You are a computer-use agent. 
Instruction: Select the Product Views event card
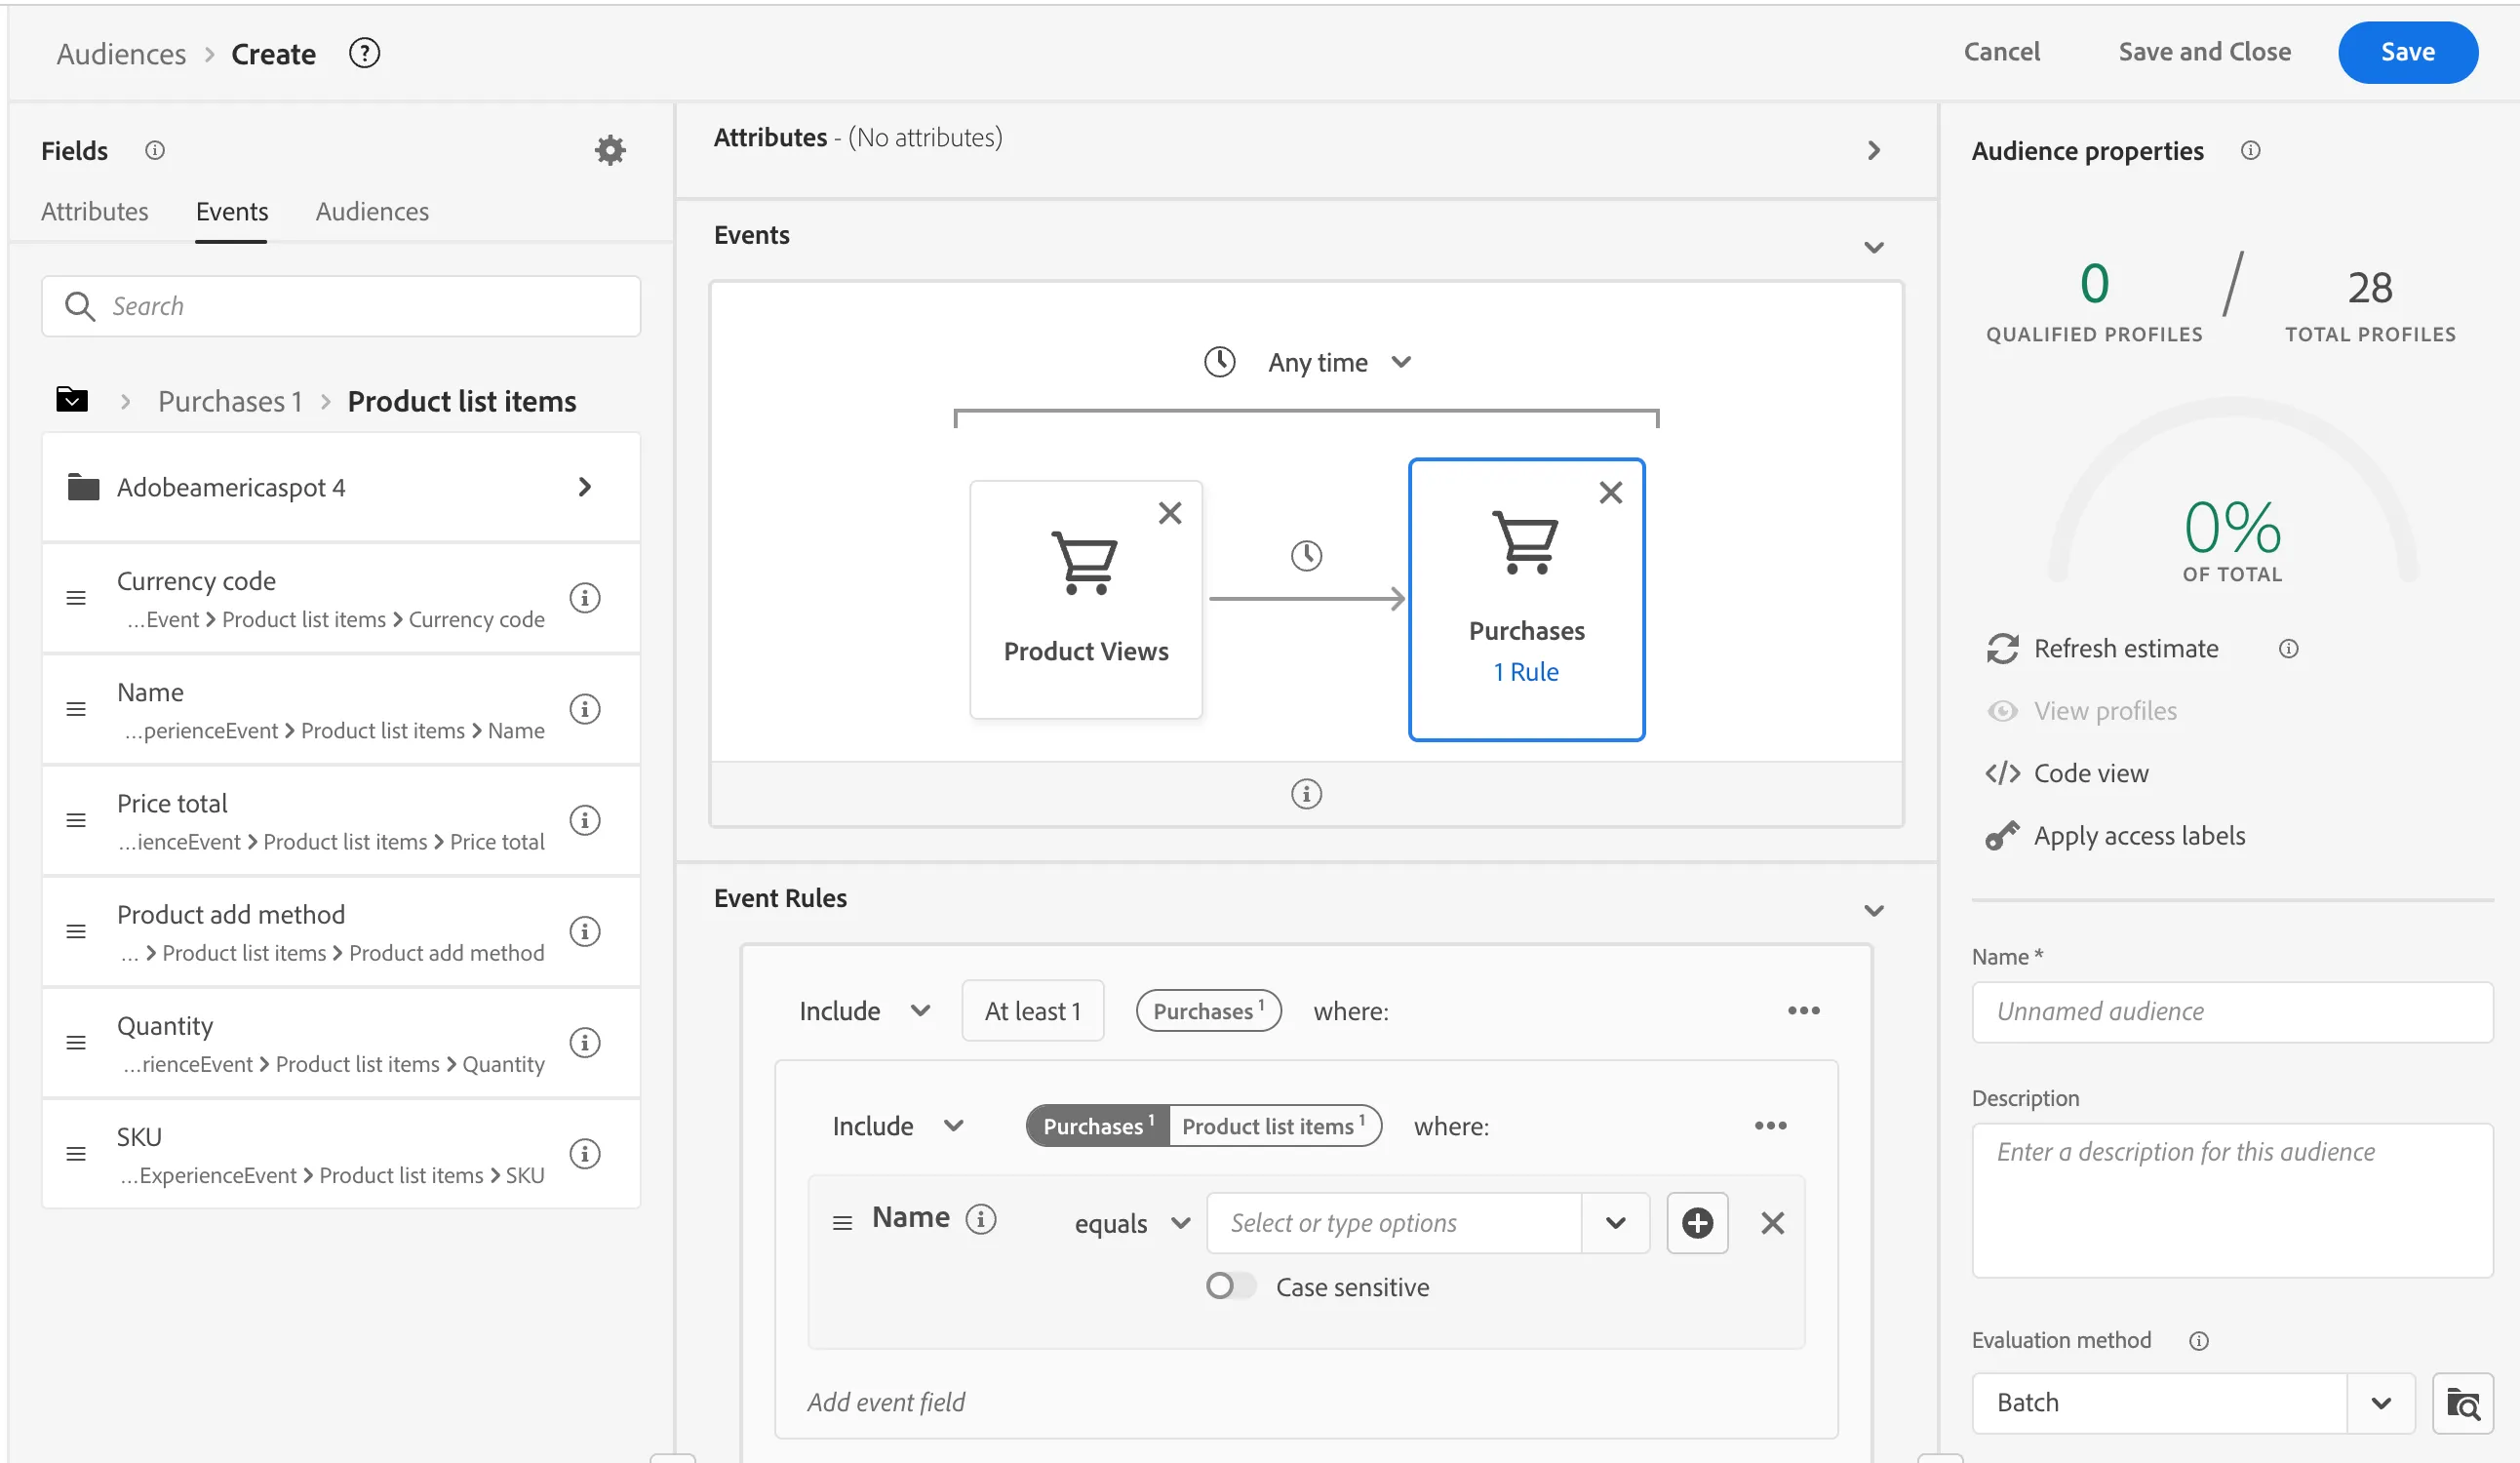[1086, 599]
